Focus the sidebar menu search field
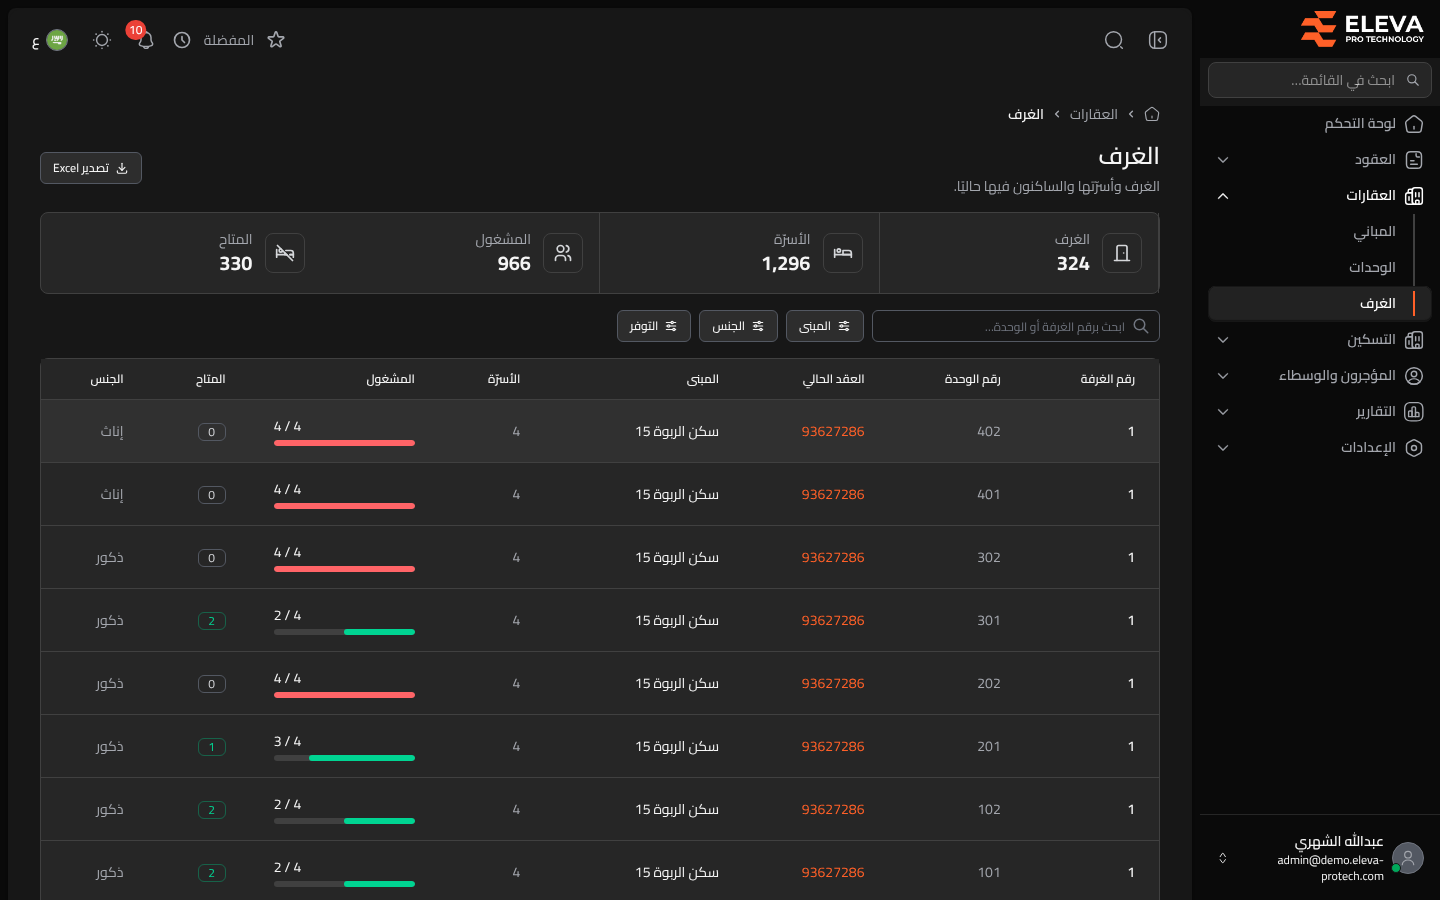This screenshot has height=900, width=1440. pos(1320,80)
